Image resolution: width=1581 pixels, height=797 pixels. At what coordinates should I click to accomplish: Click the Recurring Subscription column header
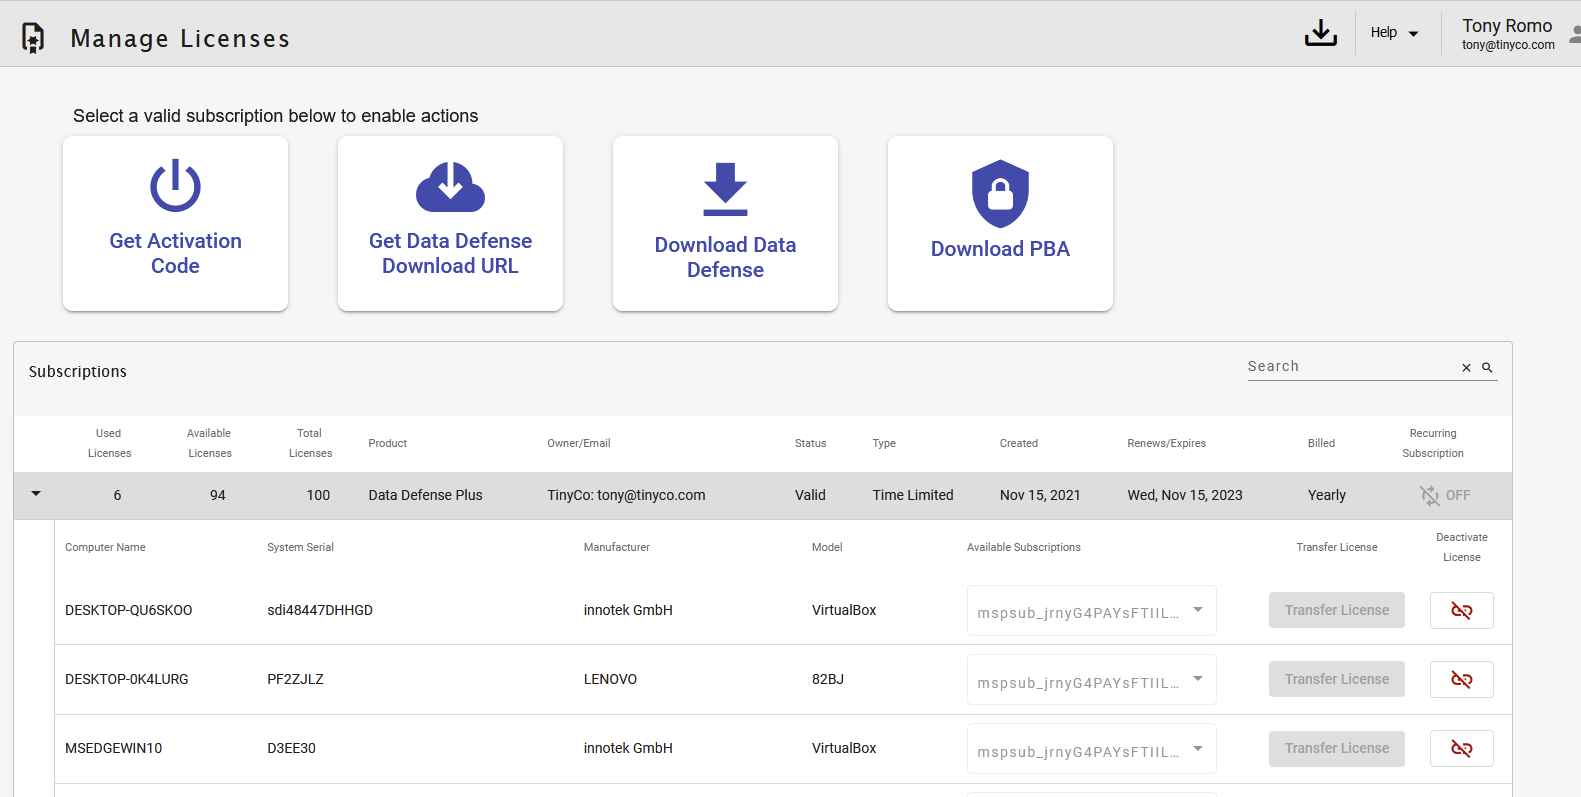click(1433, 443)
